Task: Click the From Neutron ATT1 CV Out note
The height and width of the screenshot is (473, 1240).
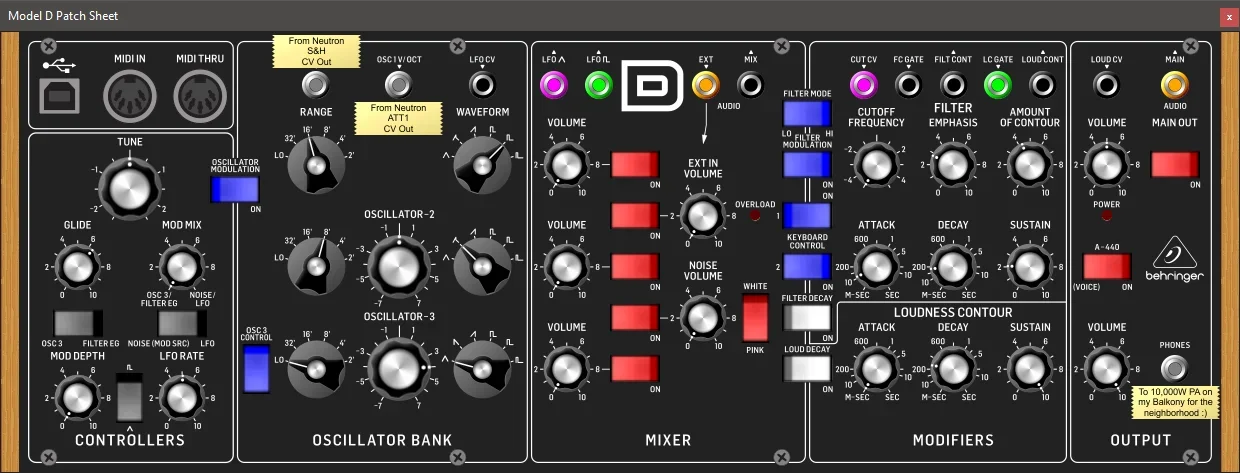Action: pyautogui.click(x=398, y=118)
